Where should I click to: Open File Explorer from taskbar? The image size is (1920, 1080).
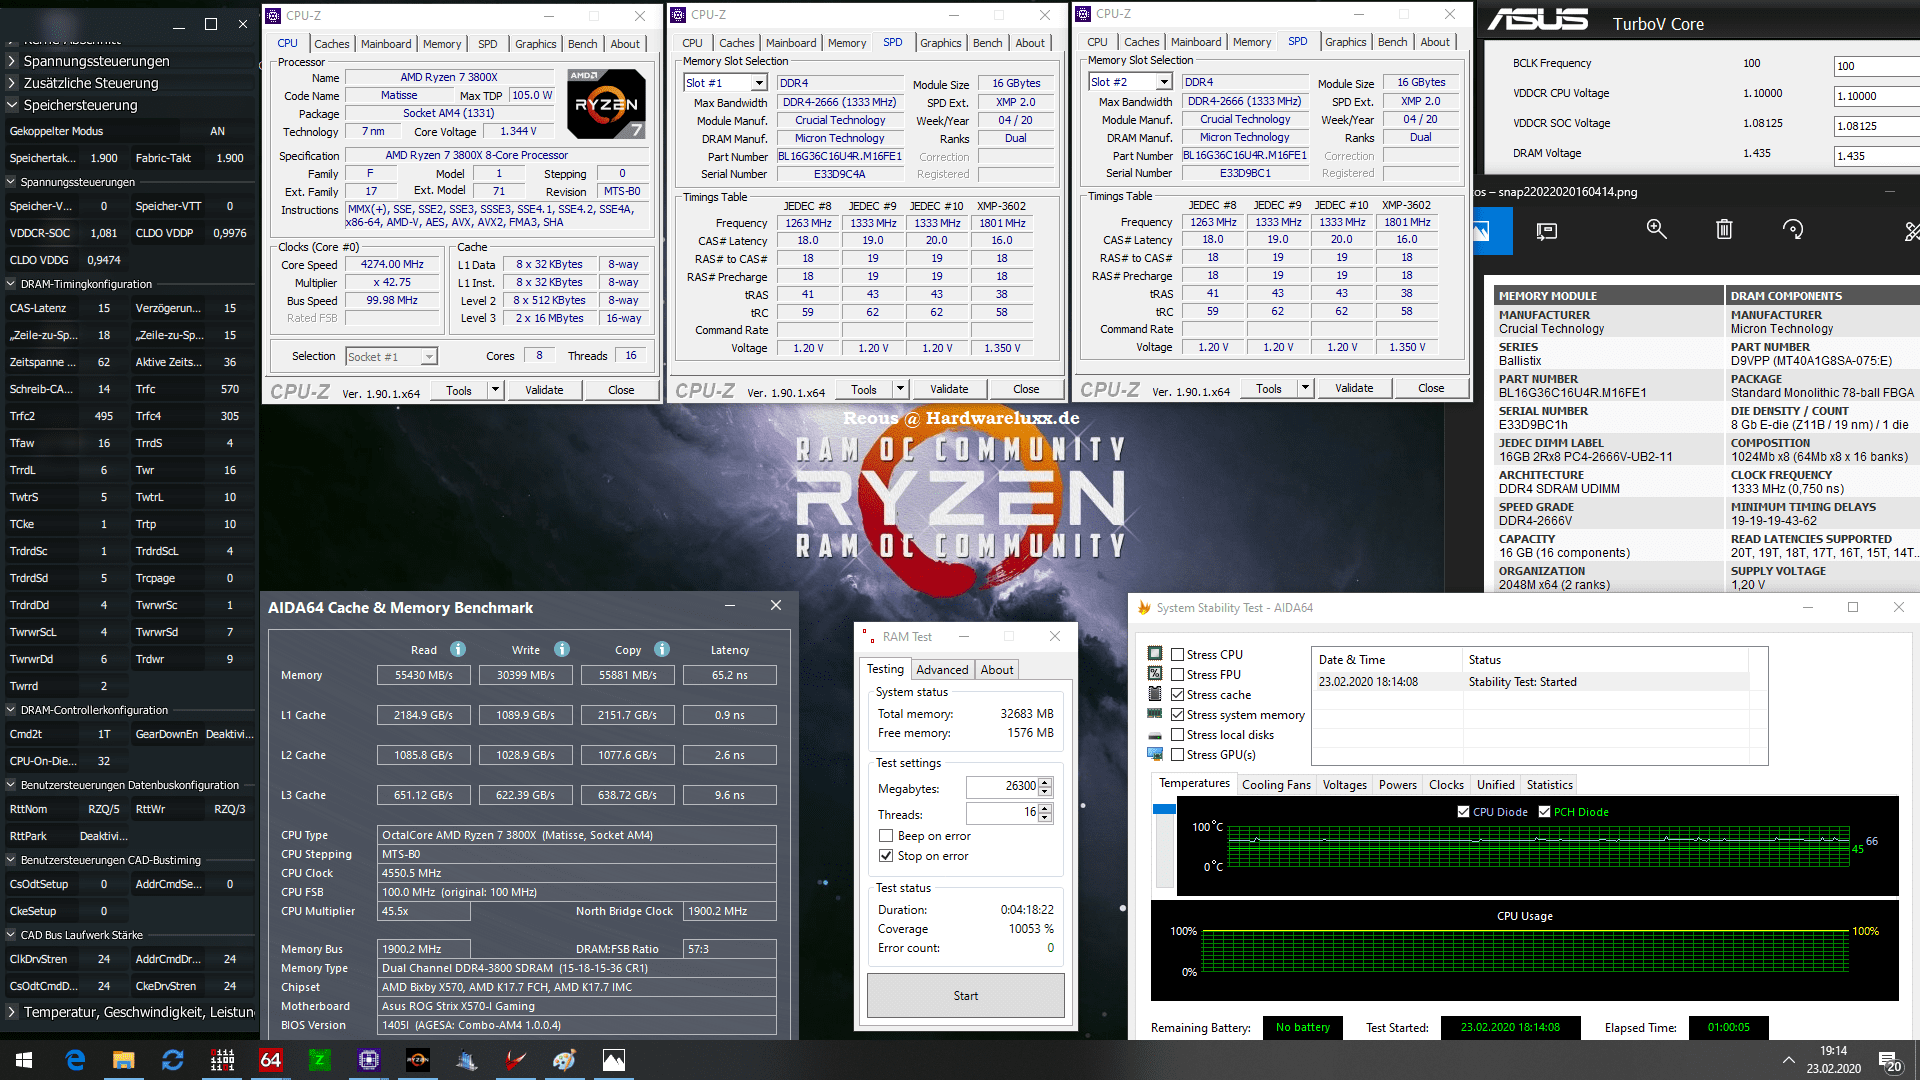[x=123, y=1060]
